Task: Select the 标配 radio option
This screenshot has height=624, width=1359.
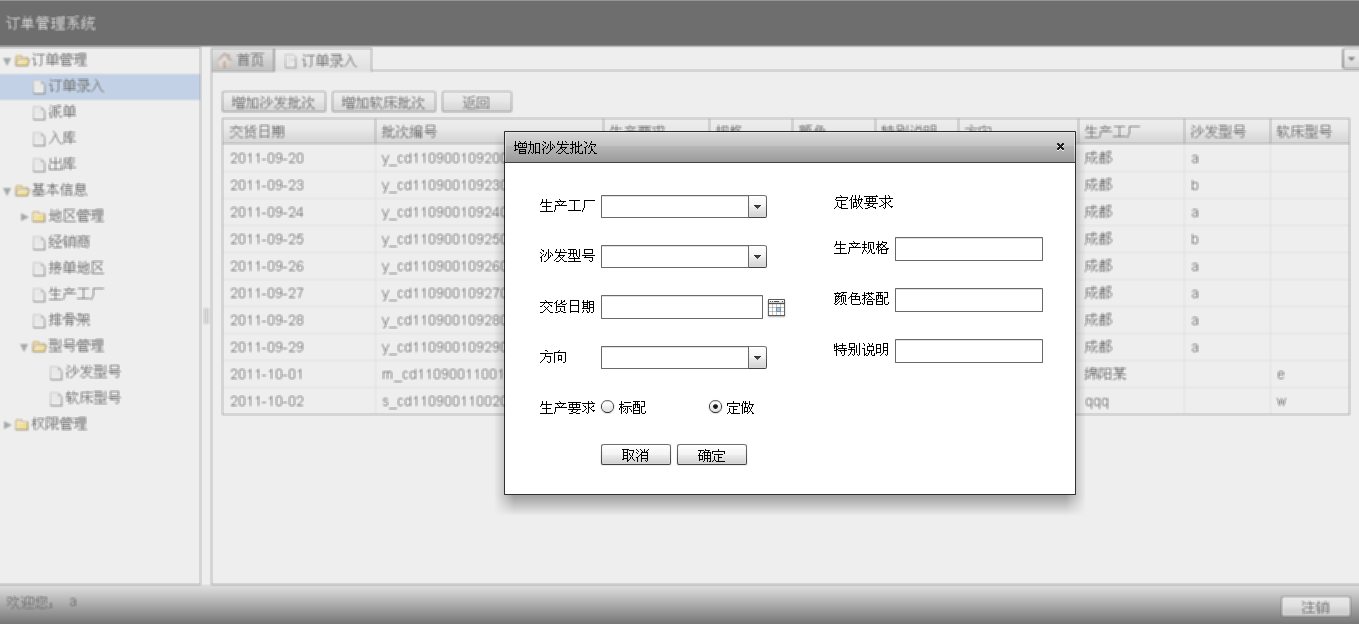Action: (x=608, y=407)
